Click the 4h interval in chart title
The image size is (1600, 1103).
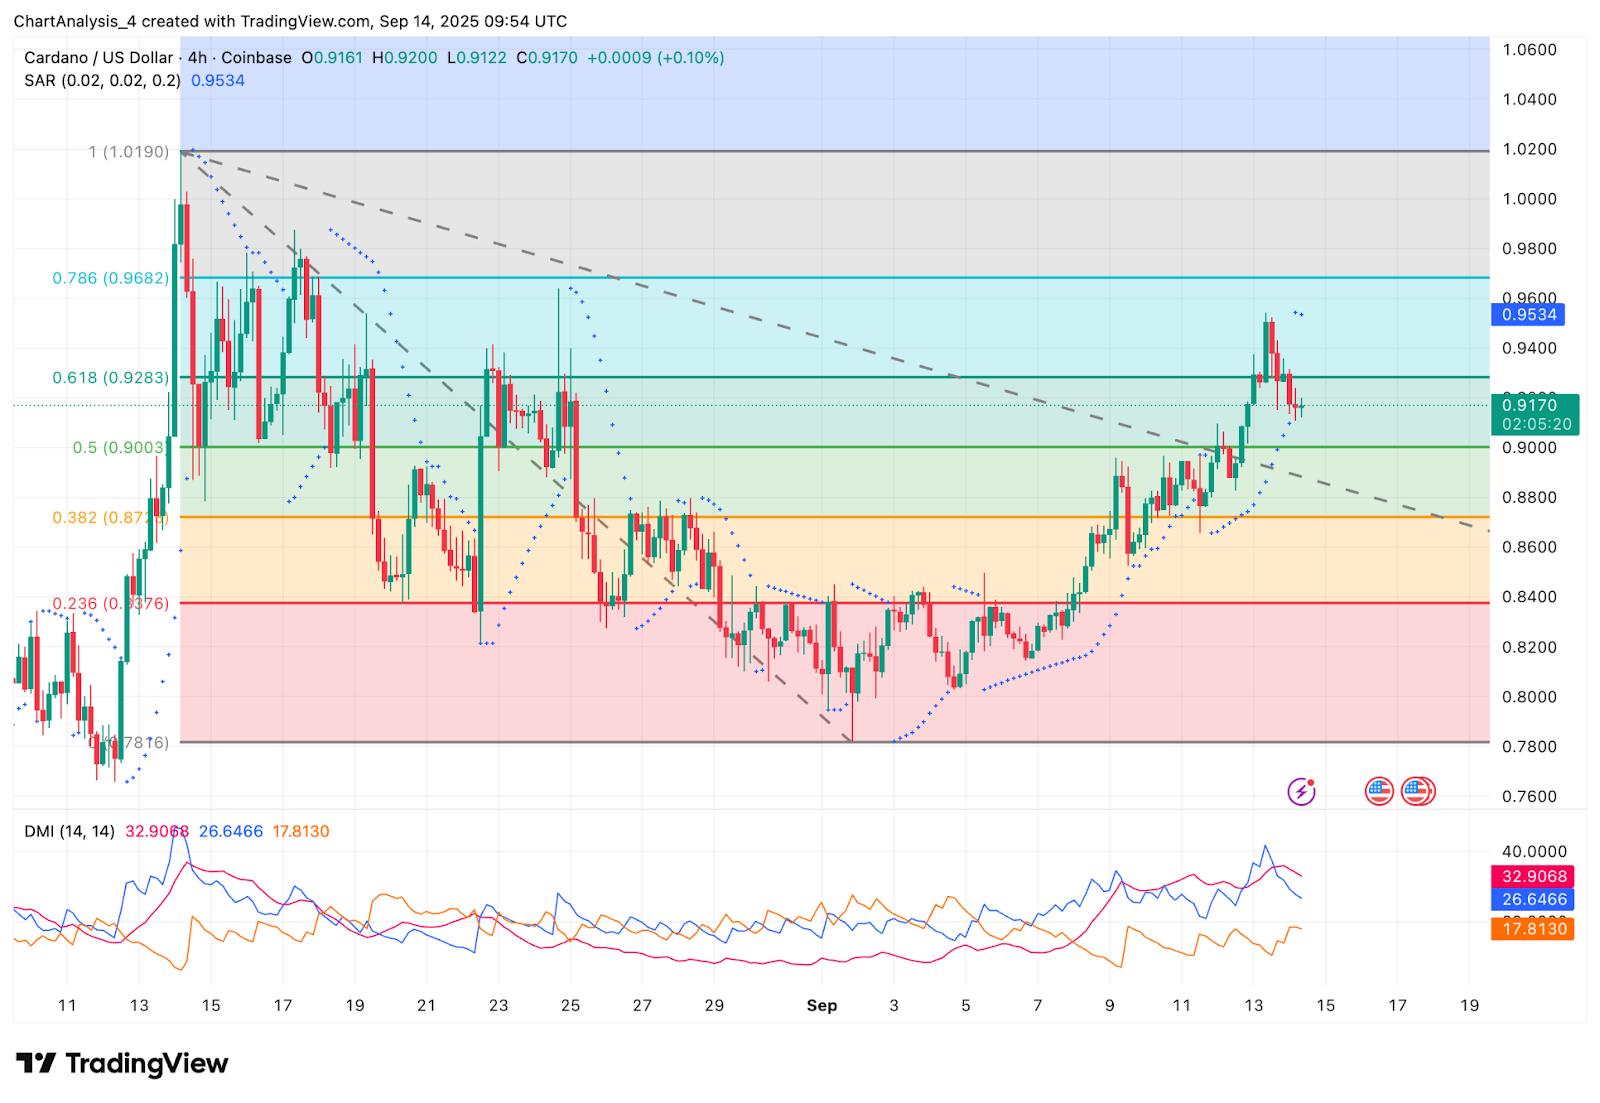[x=195, y=58]
